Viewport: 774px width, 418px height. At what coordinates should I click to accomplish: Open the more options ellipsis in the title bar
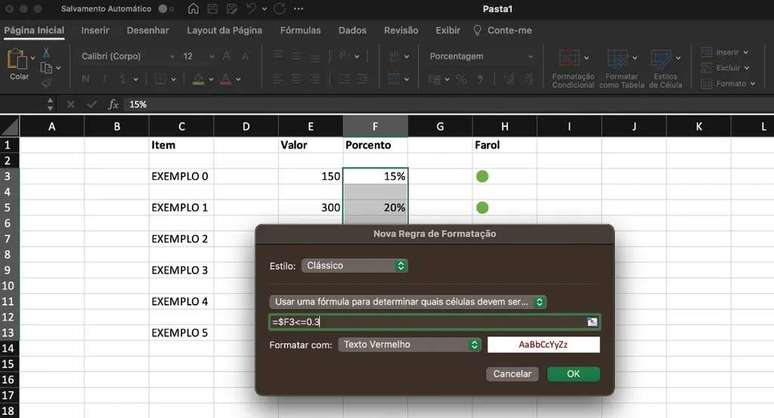(298, 8)
